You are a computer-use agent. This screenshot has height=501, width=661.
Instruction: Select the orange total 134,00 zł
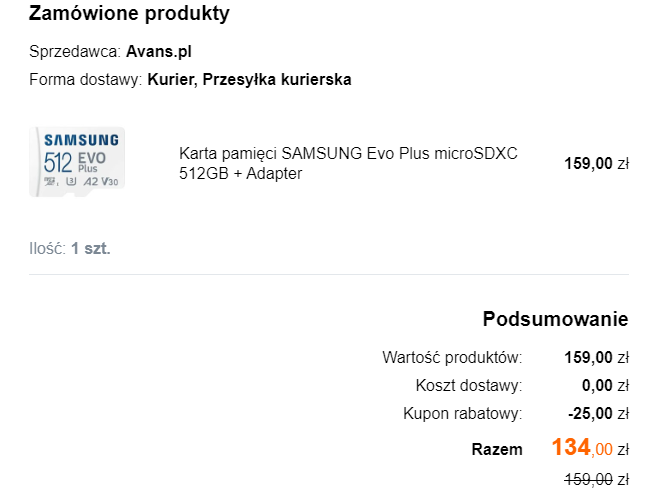590,447
